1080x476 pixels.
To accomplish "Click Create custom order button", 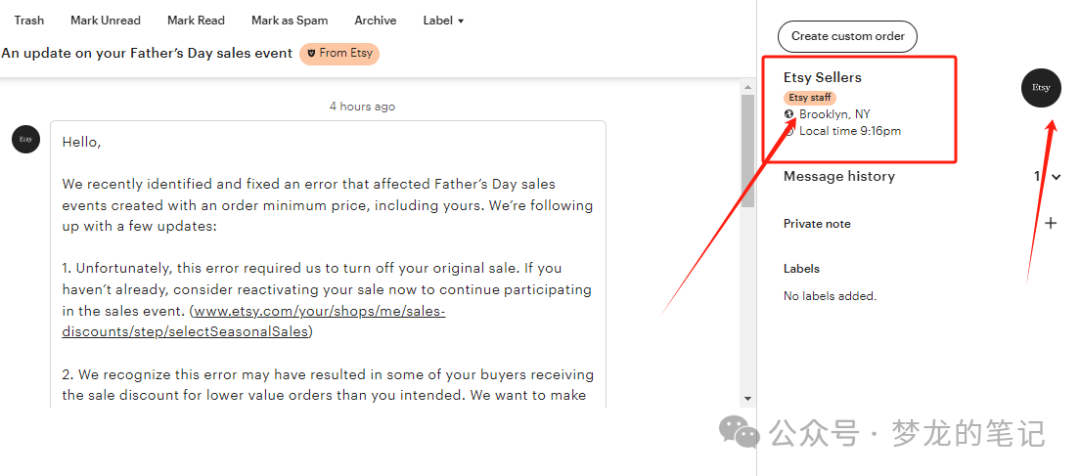I will [847, 37].
